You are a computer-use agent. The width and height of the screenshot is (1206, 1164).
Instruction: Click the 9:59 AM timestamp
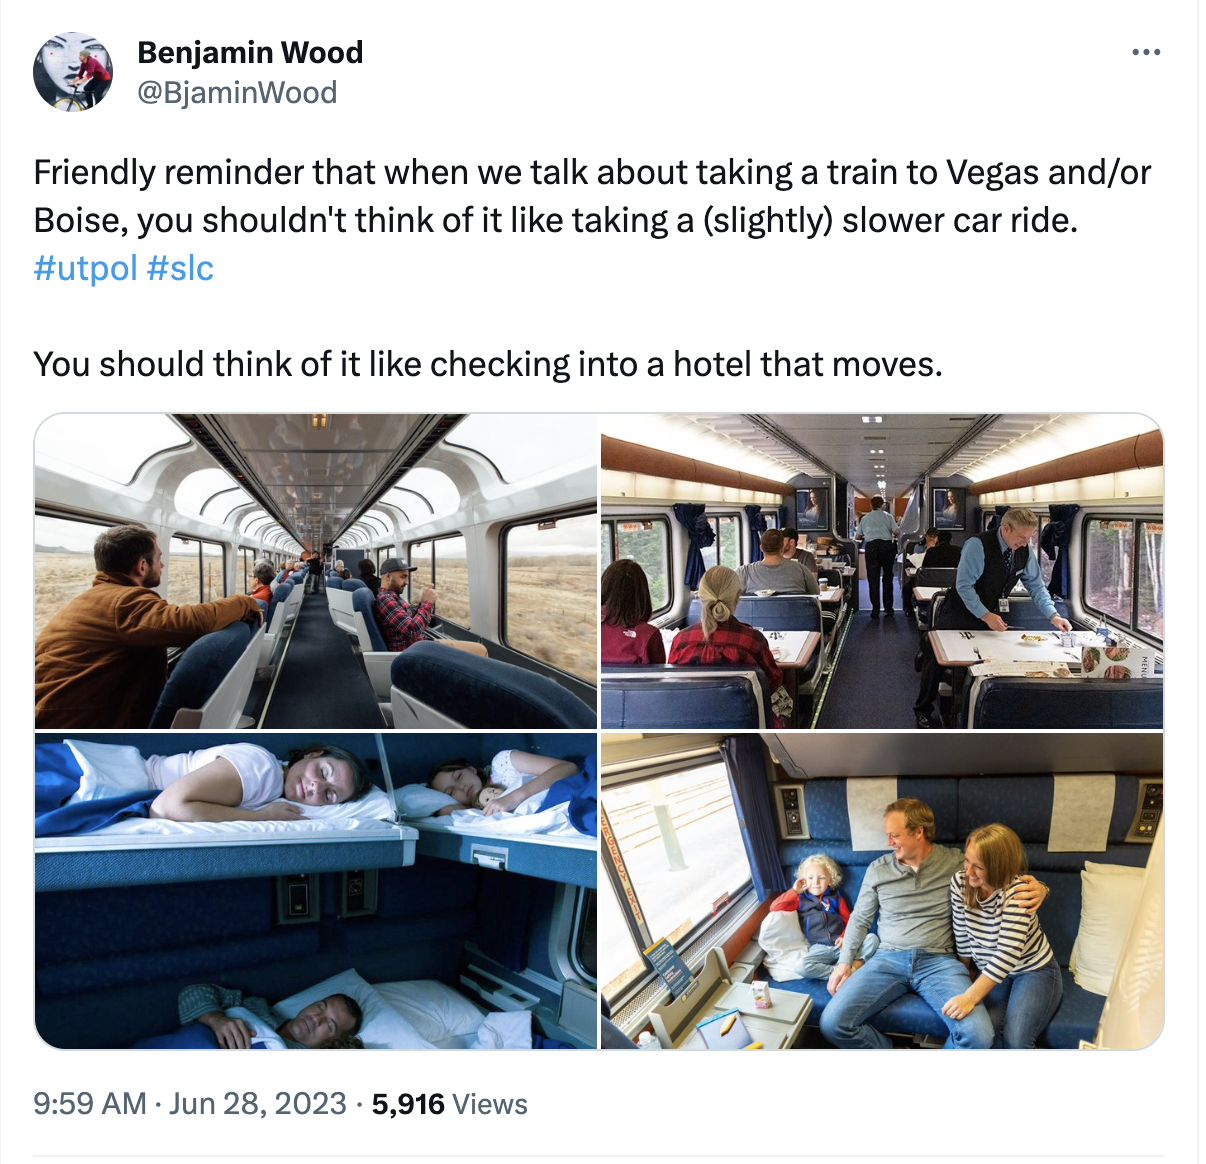pyautogui.click(x=90, y=1104)
